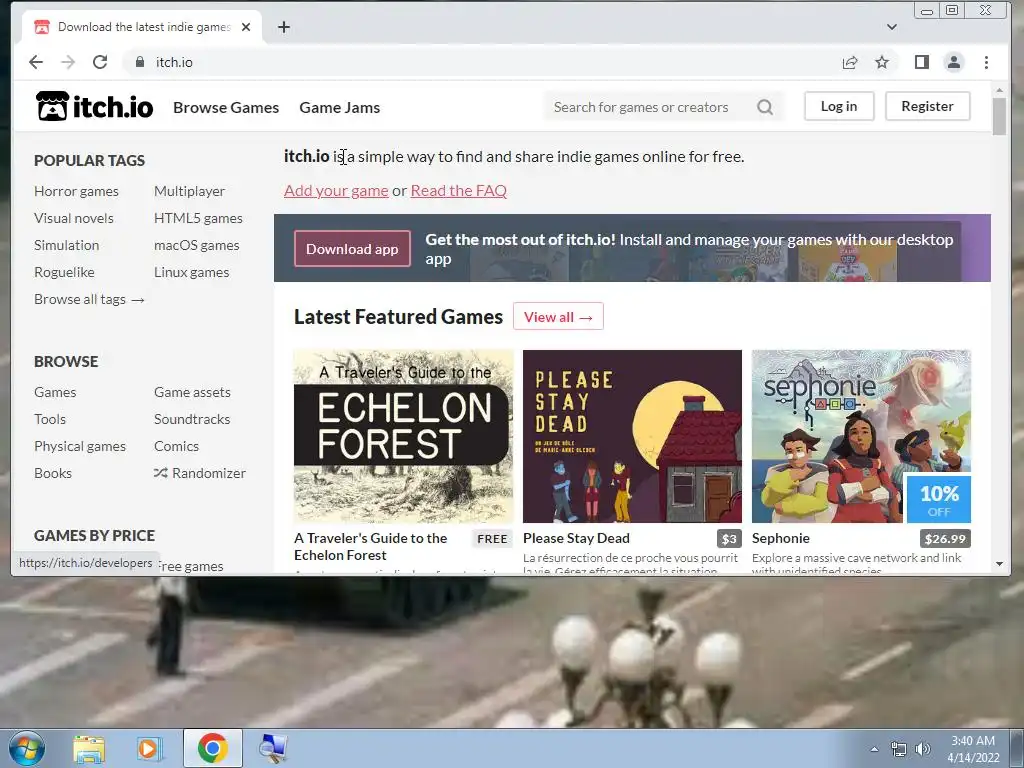
Task: Expand the tab search dropdown arrow
Action: point(891,27)
